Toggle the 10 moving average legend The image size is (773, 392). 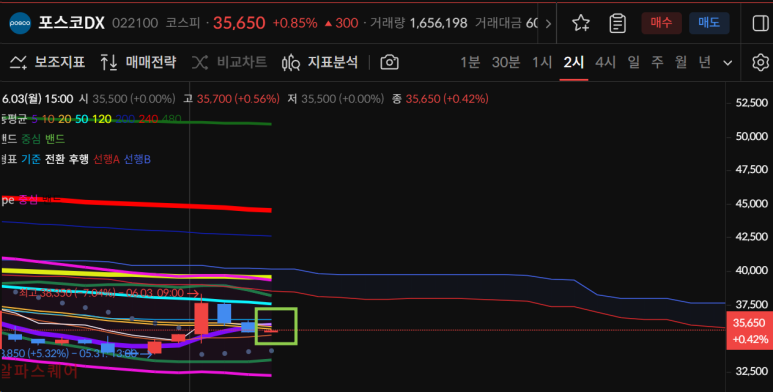pos(48,119)
